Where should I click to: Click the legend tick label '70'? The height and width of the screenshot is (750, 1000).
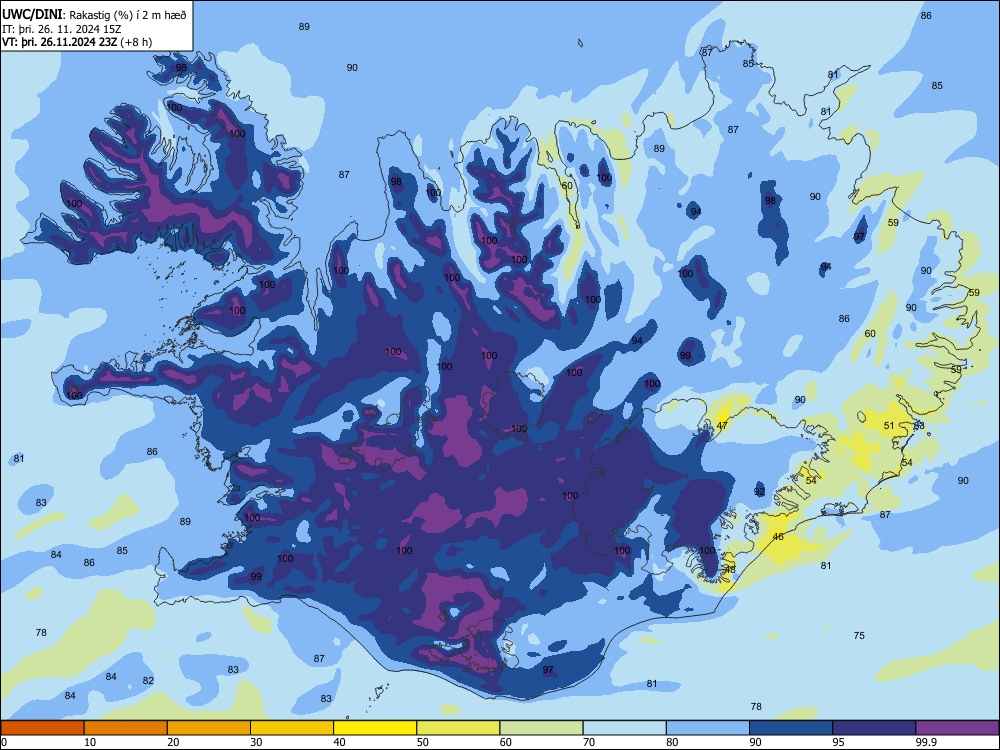589,742
